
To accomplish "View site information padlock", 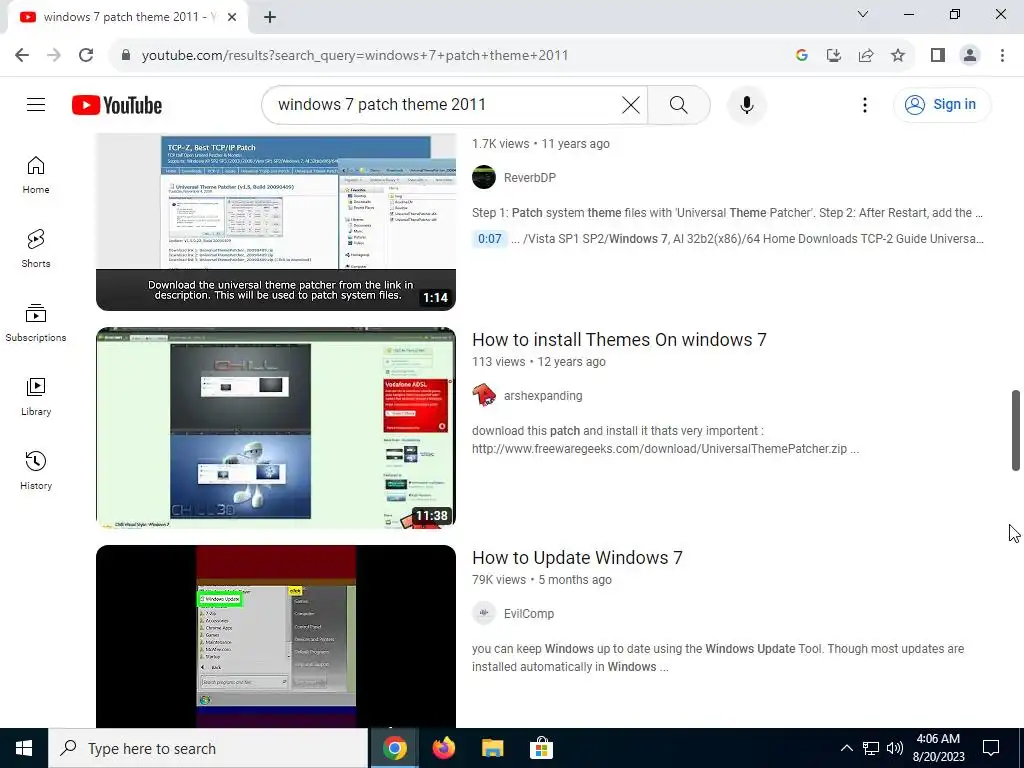I will tap(126, 55).
